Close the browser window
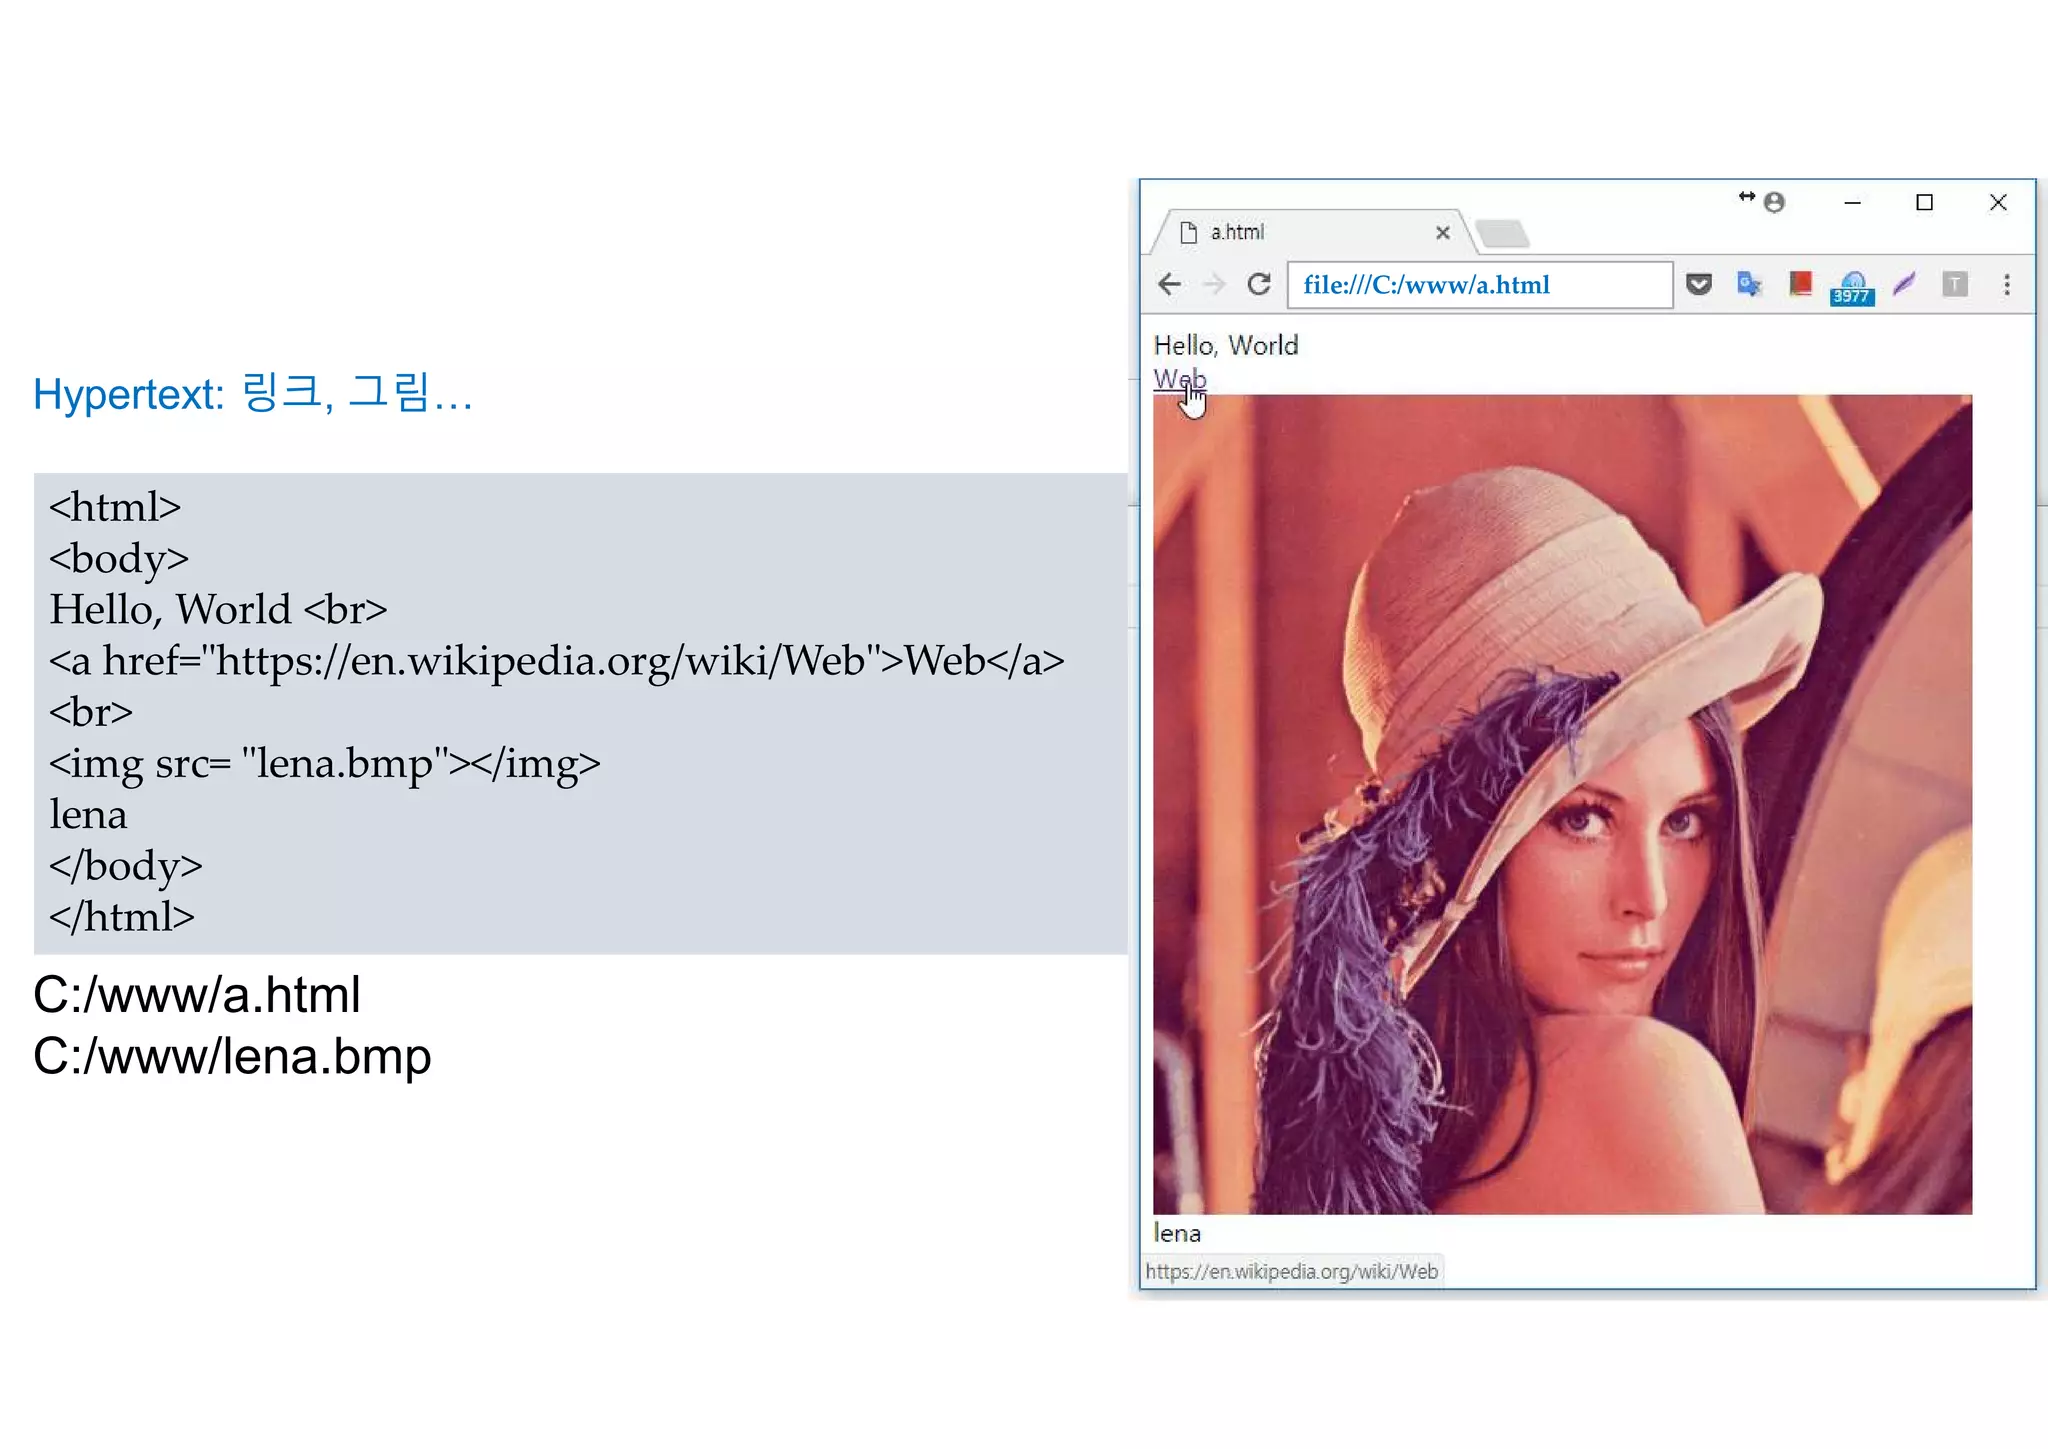Screen dimensions: 2048x1449 click(1998, 203)
